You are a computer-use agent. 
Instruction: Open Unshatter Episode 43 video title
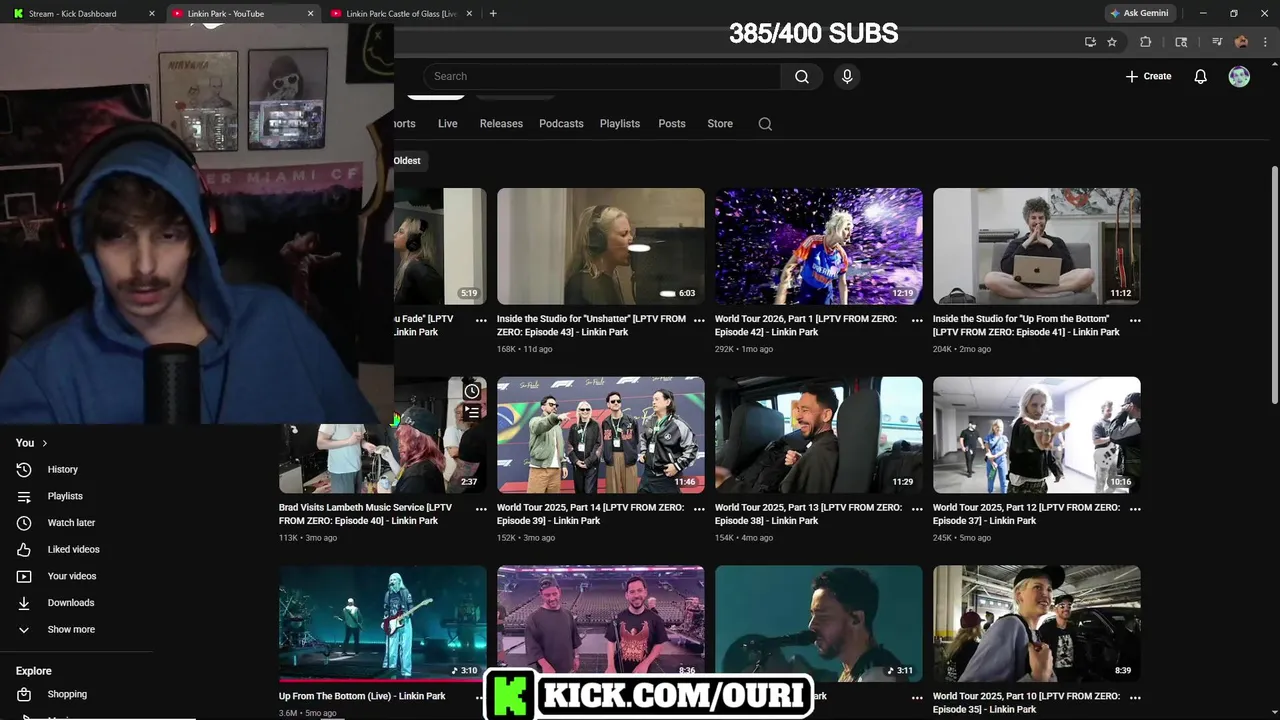pos(591,325)
